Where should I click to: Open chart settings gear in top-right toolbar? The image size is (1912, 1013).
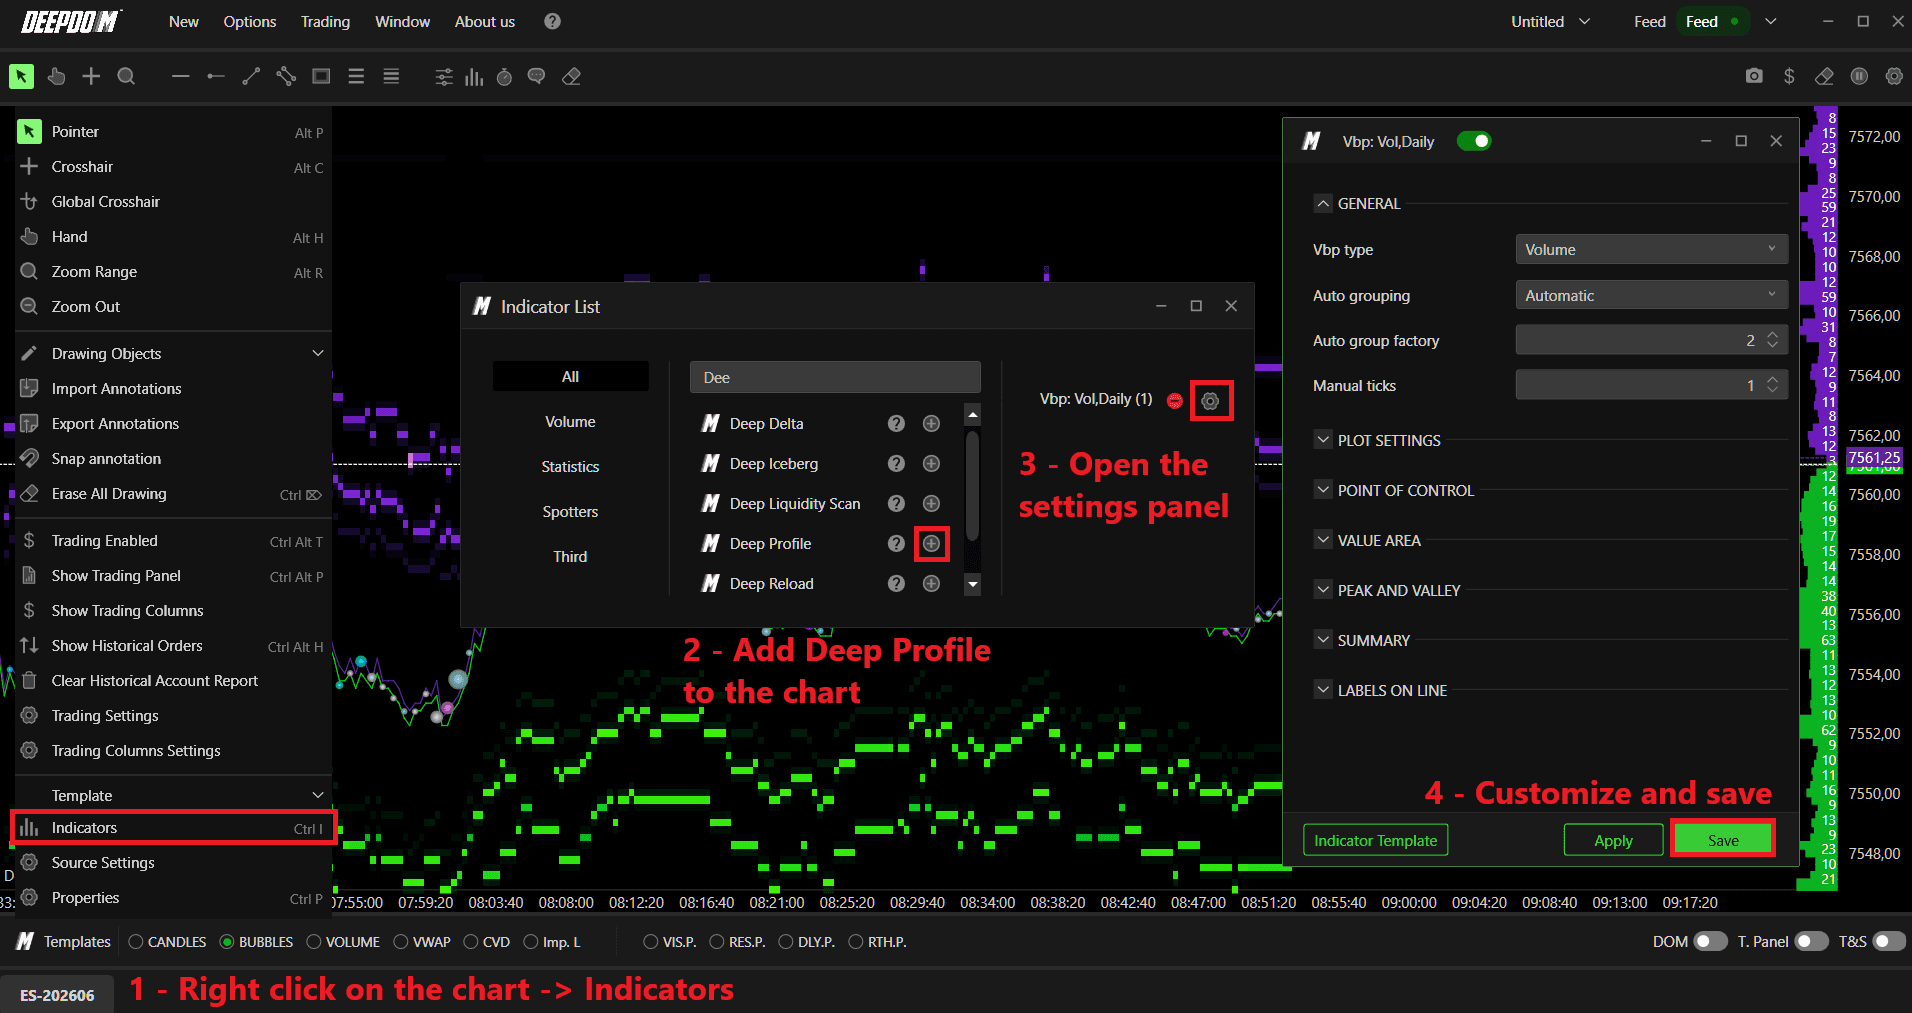(x=1894, y=76)
